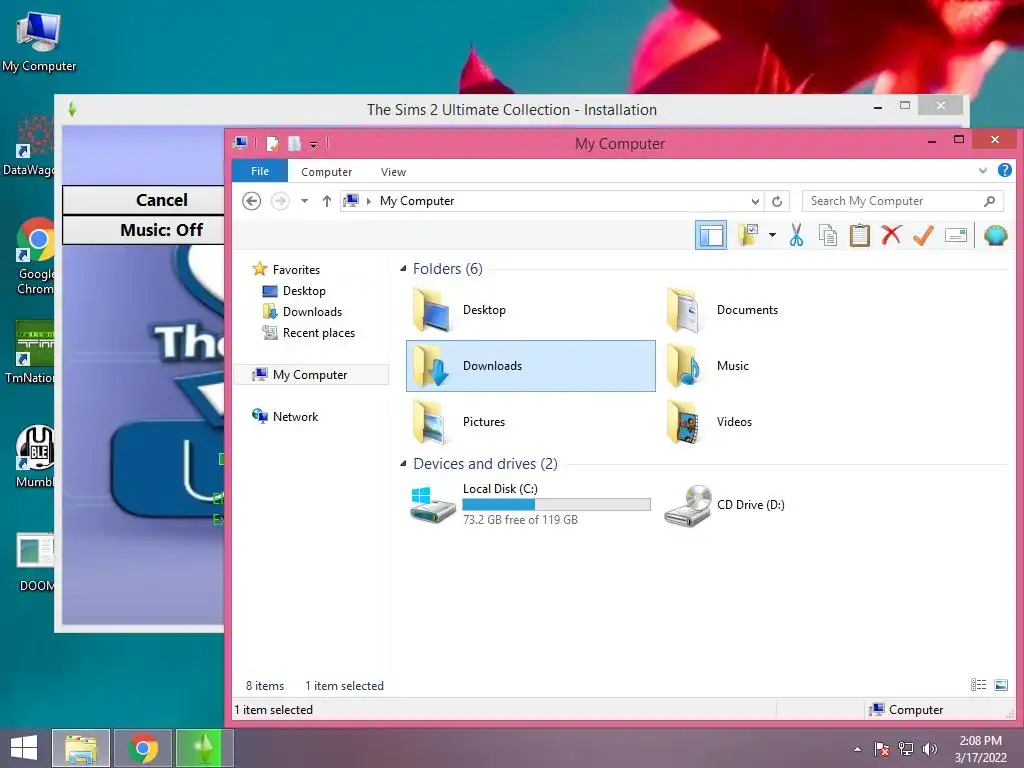Screen dimensions: 1024x768
Task: Toggle Music: Off in Sims 2 installer
Action: click(x=144, y=230)
